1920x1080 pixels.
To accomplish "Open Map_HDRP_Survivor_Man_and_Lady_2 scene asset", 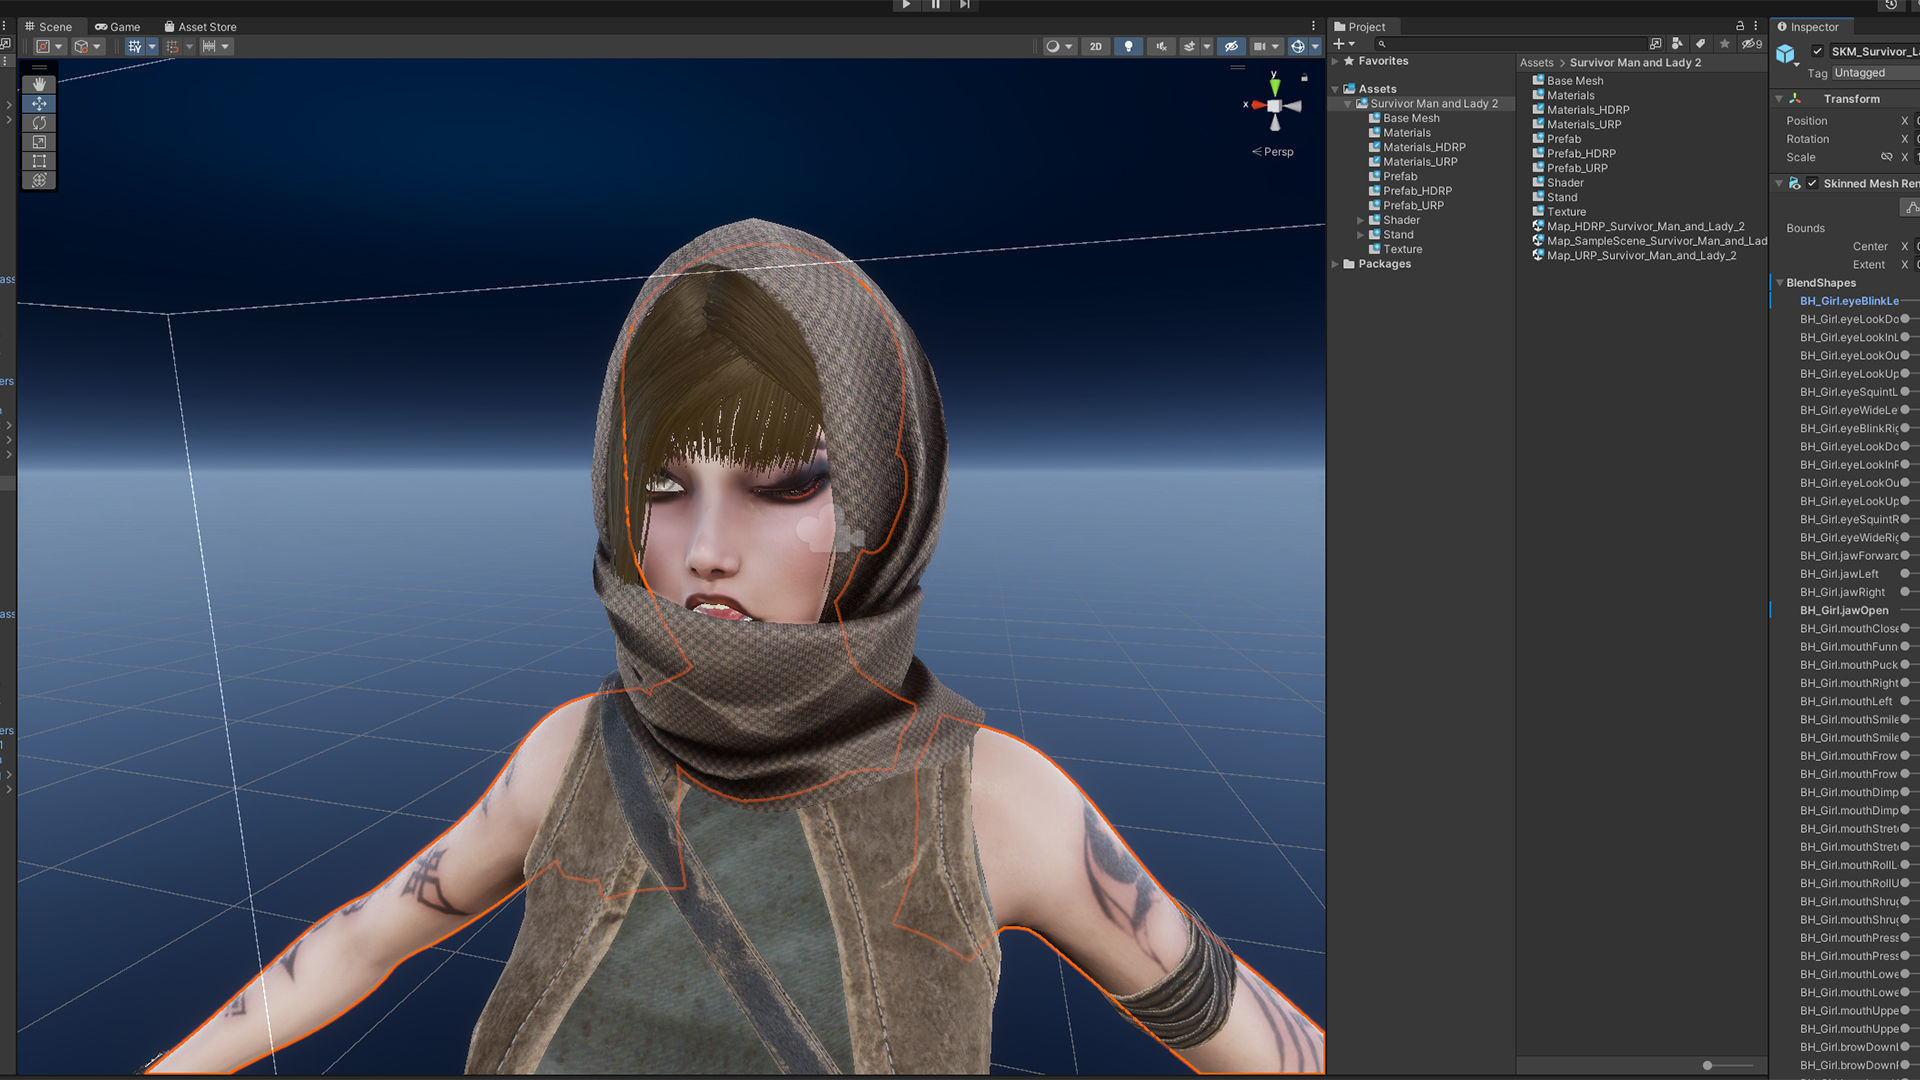I will (x=1645, y=226).
